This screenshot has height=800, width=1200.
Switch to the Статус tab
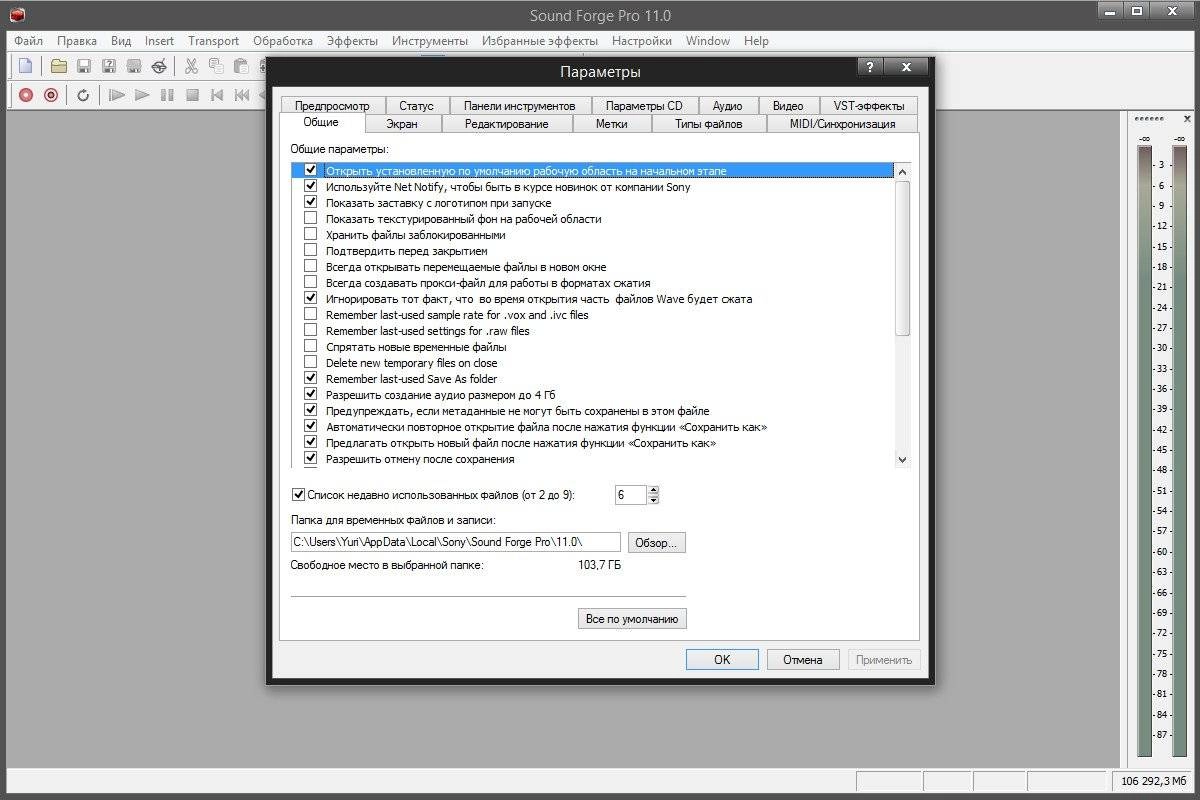point(416,105)
